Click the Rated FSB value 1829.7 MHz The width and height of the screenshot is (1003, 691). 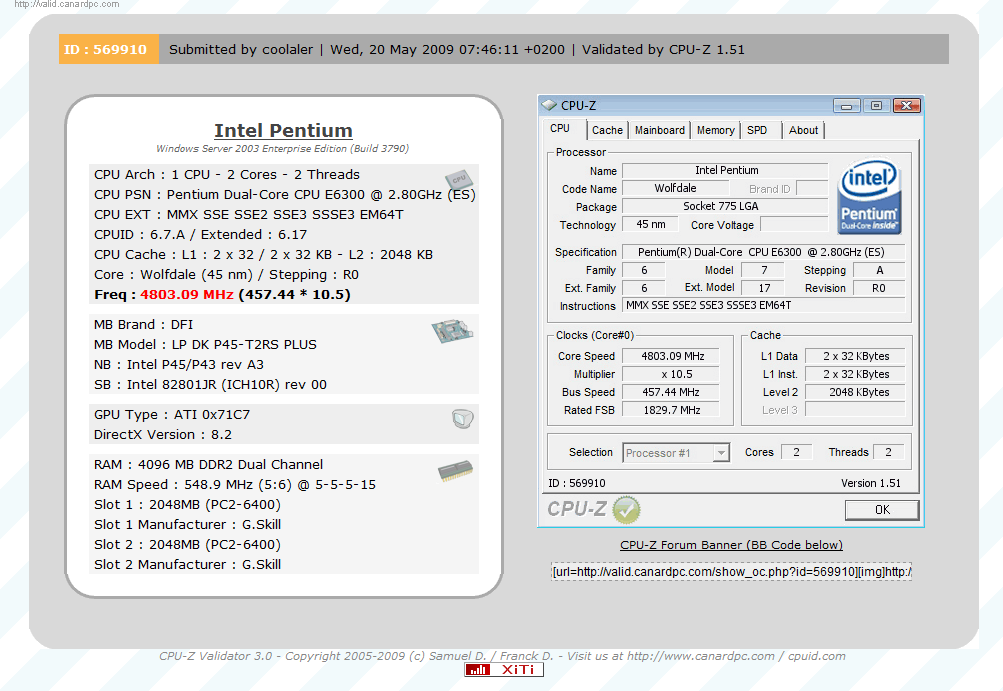pos(671,409)
